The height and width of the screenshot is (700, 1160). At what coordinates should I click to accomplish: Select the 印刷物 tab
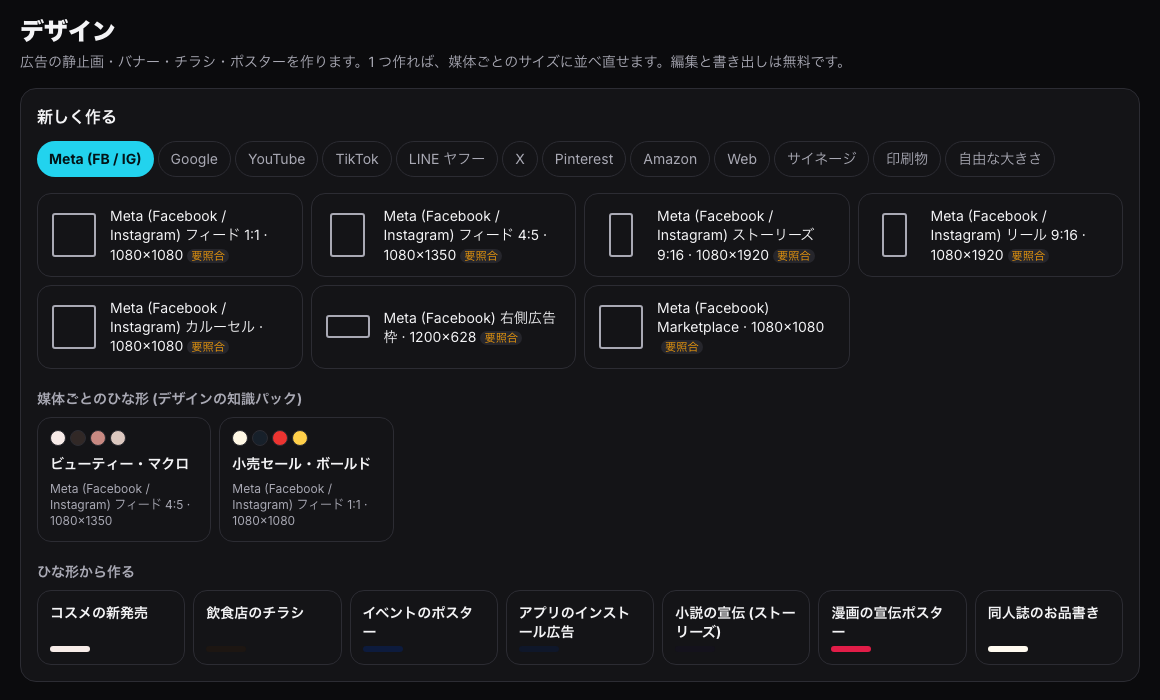[906, 159]
